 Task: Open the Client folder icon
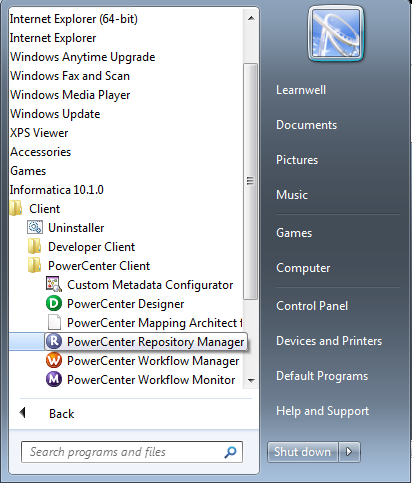pos(16,209)
